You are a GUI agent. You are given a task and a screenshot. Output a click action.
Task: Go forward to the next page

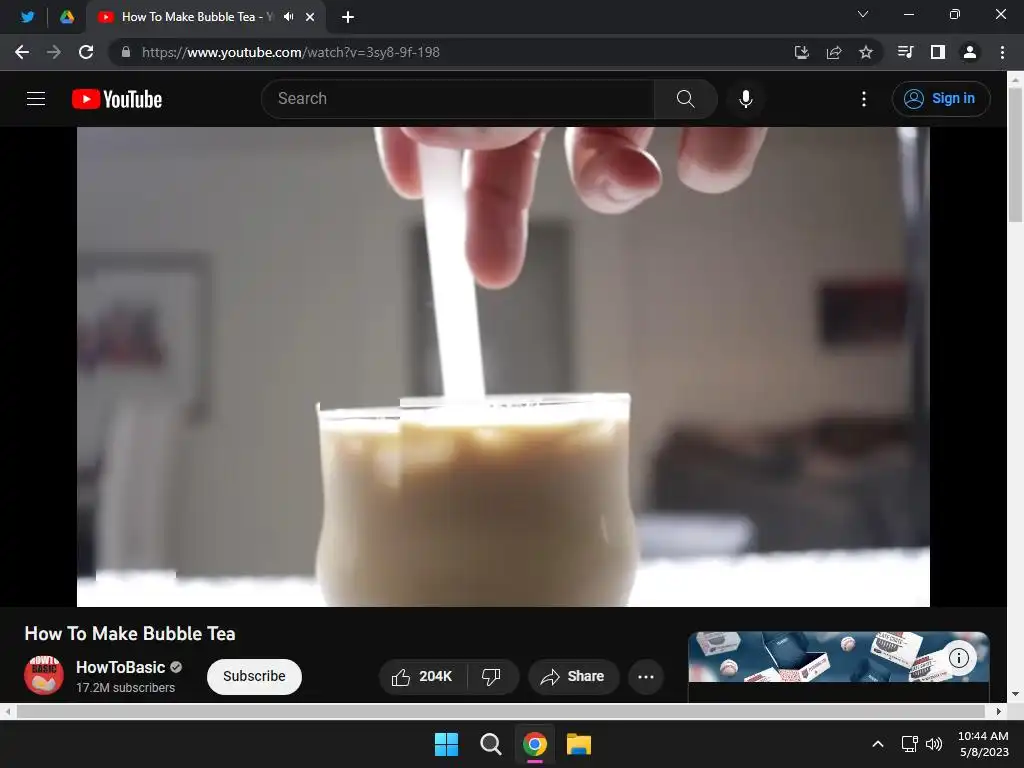point(54,52)
